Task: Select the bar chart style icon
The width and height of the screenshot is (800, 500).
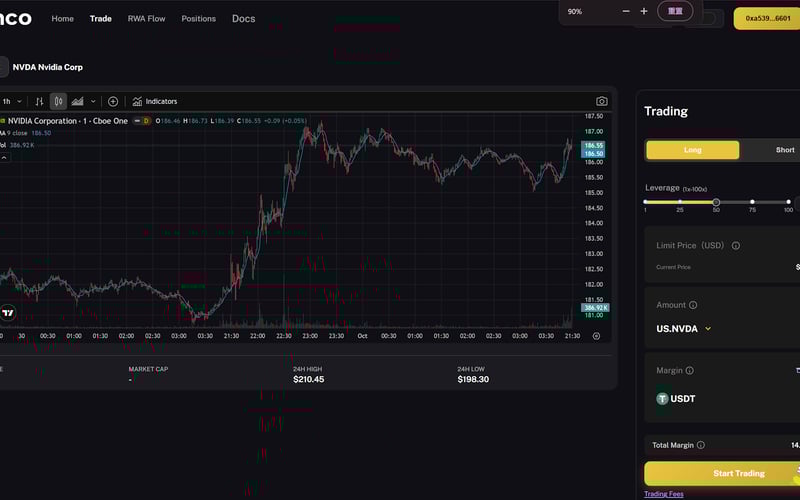Action: point(39,102)
